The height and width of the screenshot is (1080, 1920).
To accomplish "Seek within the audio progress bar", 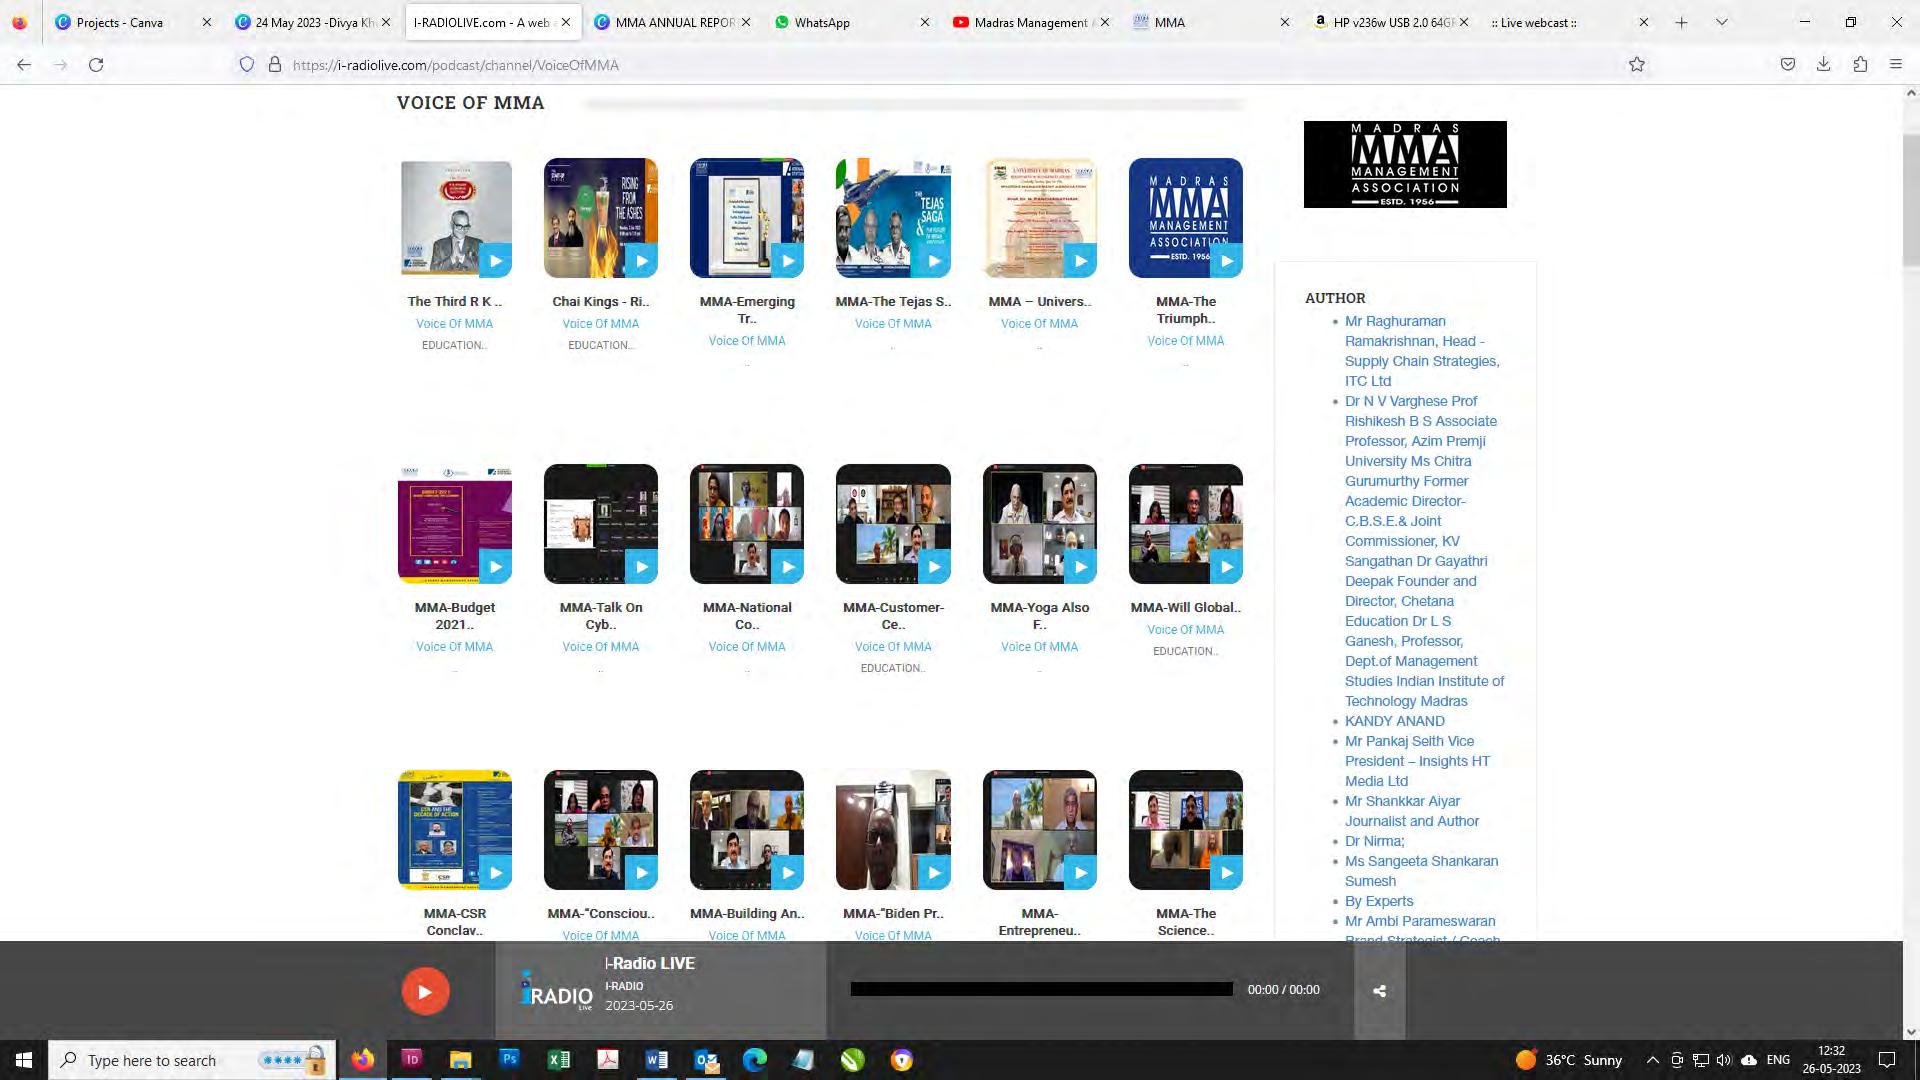I will [1041, 989].
